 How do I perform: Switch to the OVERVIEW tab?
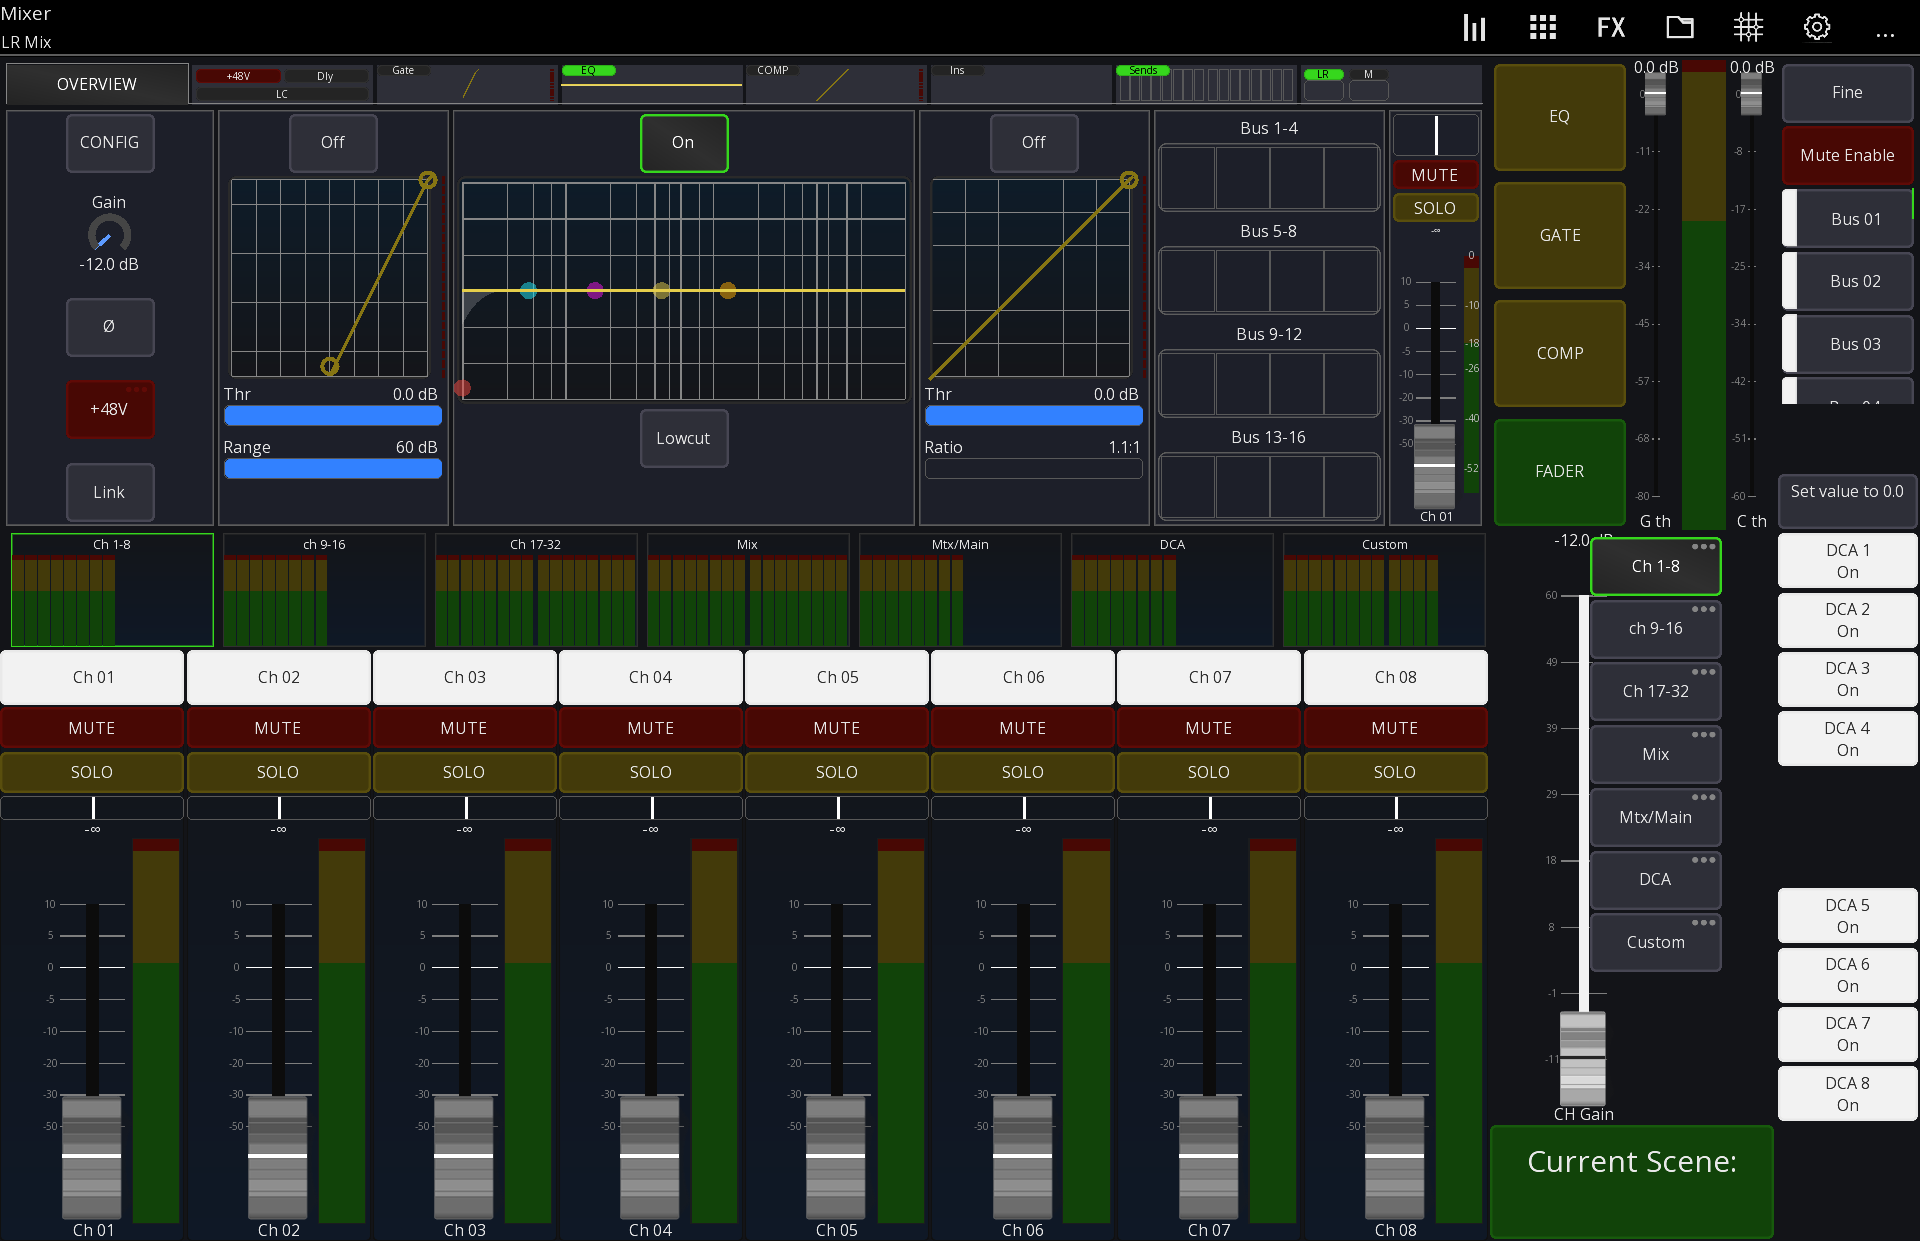97,84
